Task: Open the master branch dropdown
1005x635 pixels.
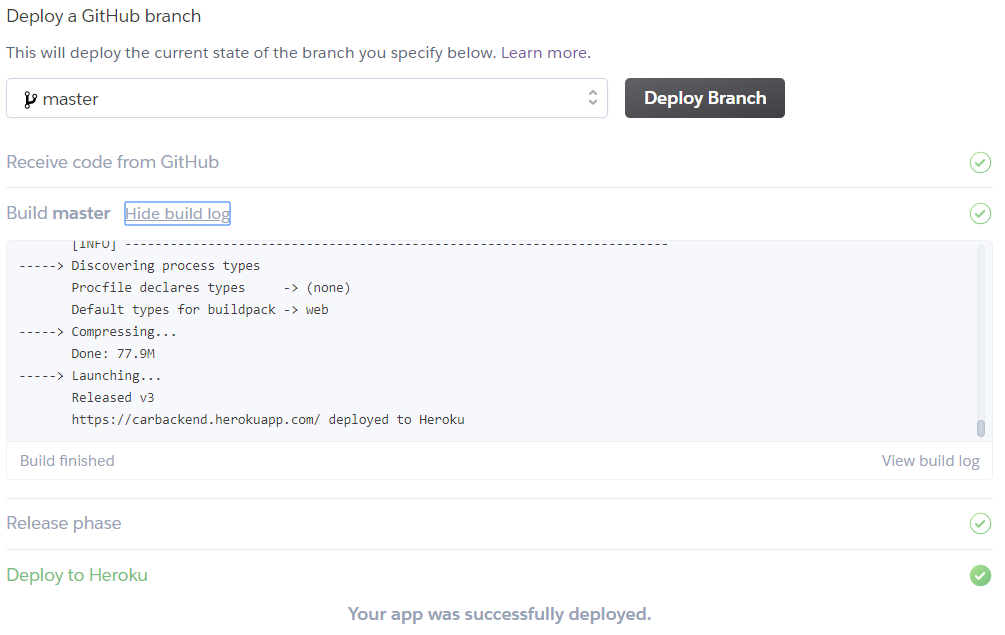Action: coord(307,98)
